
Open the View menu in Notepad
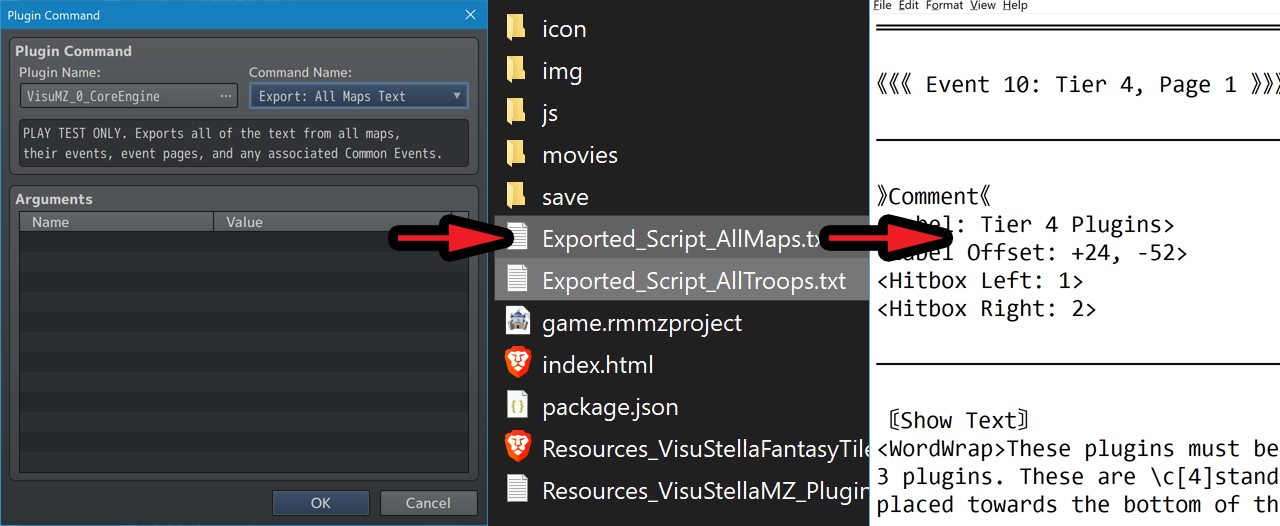(982, 6)
